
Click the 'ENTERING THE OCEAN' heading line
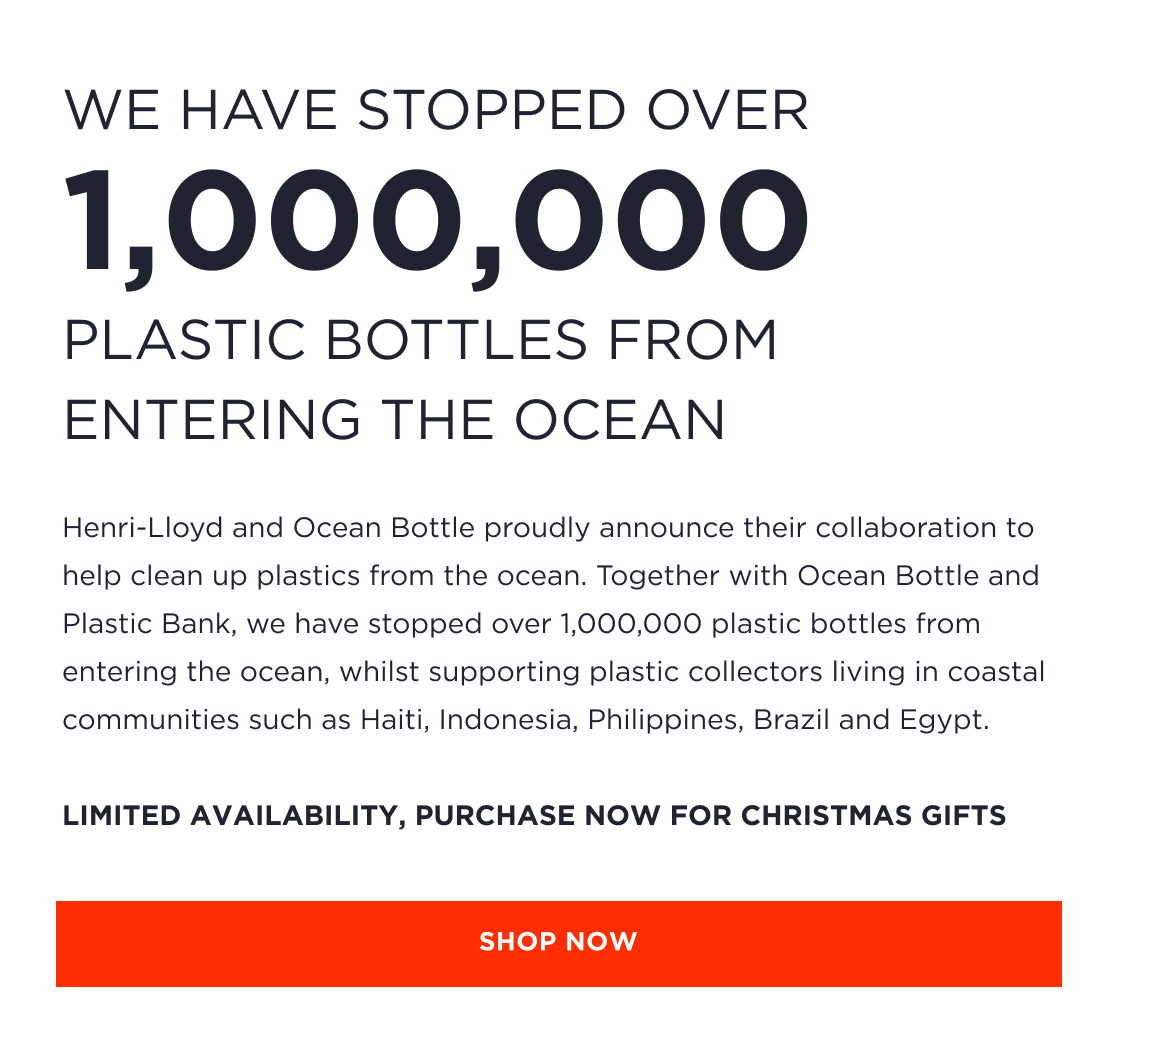pos(394,420)
